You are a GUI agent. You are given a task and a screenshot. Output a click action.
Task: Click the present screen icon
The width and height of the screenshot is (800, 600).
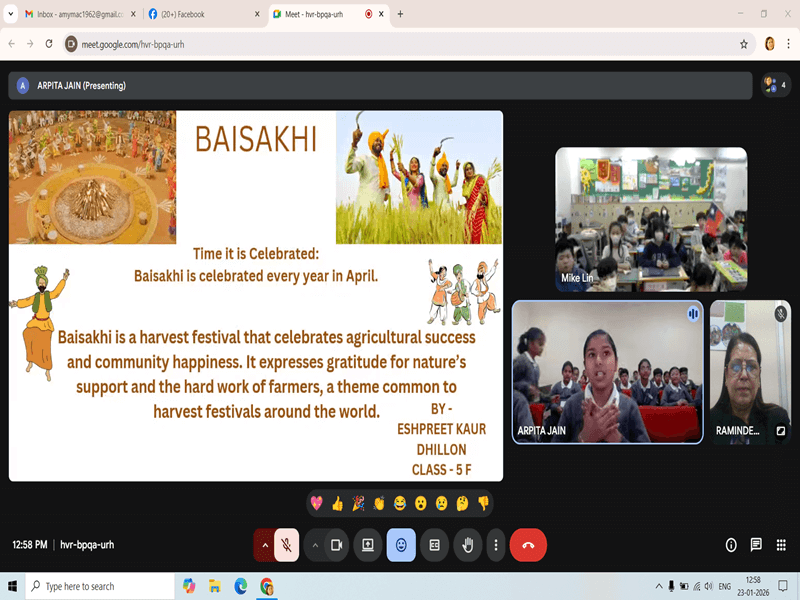pos(368,545)
